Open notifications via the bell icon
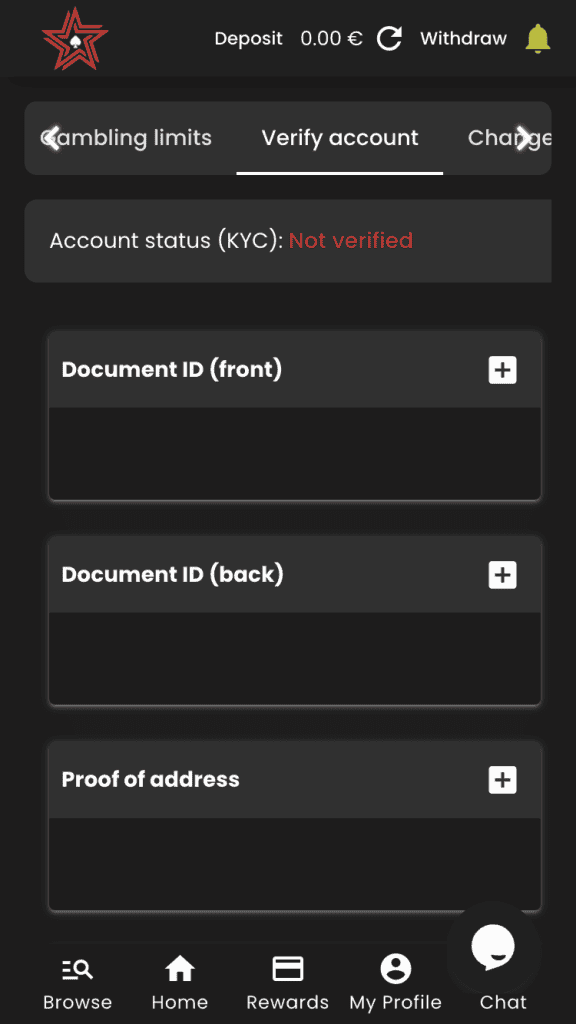The image size is (576, 1024). tap(538, 39)
